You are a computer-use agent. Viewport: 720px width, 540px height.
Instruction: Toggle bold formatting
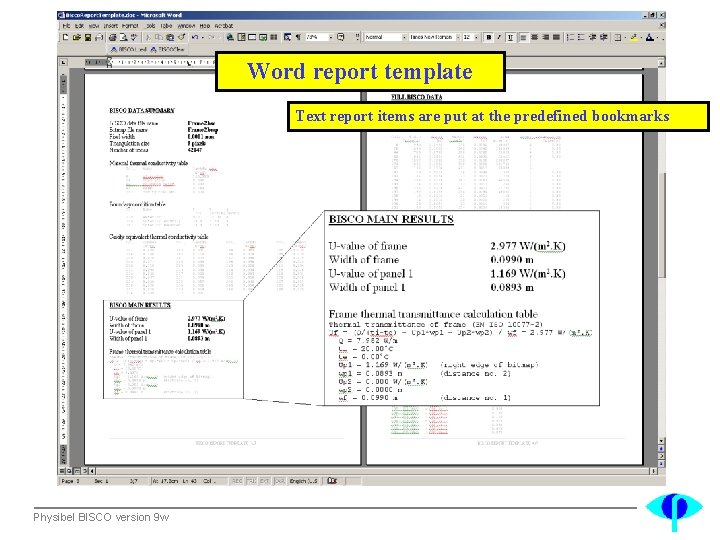click(489, 37)
